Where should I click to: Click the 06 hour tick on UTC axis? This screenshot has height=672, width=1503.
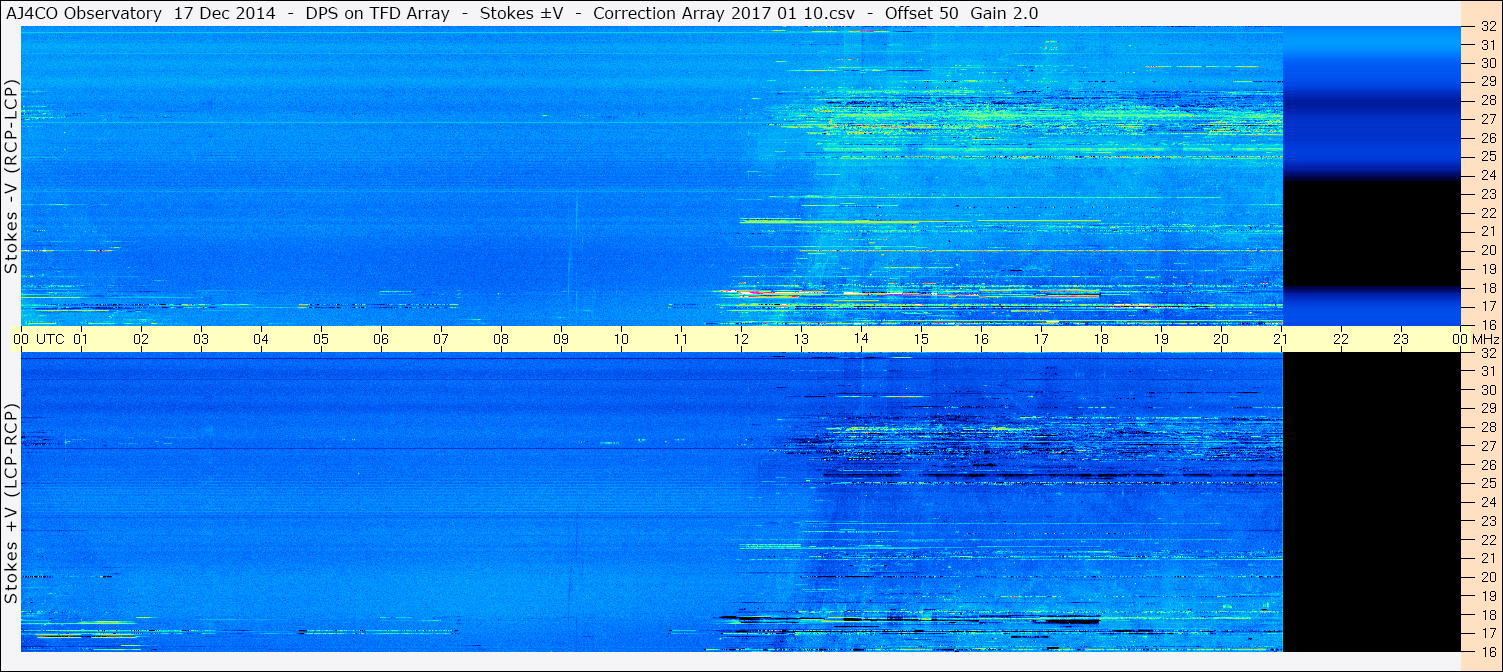click(381, 339)
